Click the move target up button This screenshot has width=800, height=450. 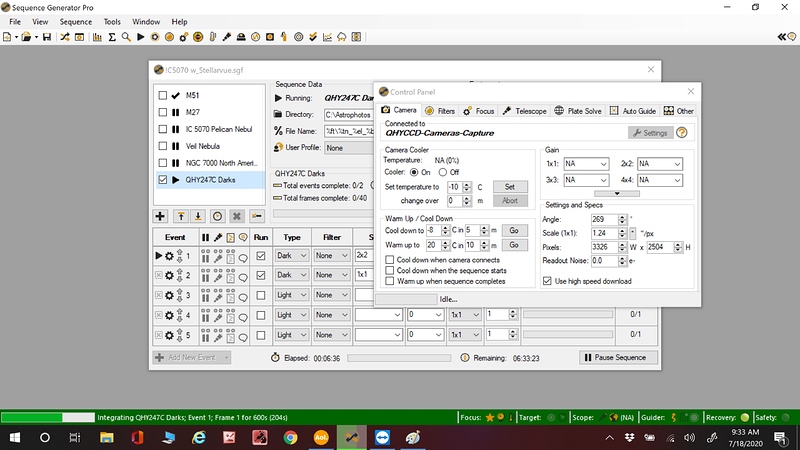[x=181, y=216]
